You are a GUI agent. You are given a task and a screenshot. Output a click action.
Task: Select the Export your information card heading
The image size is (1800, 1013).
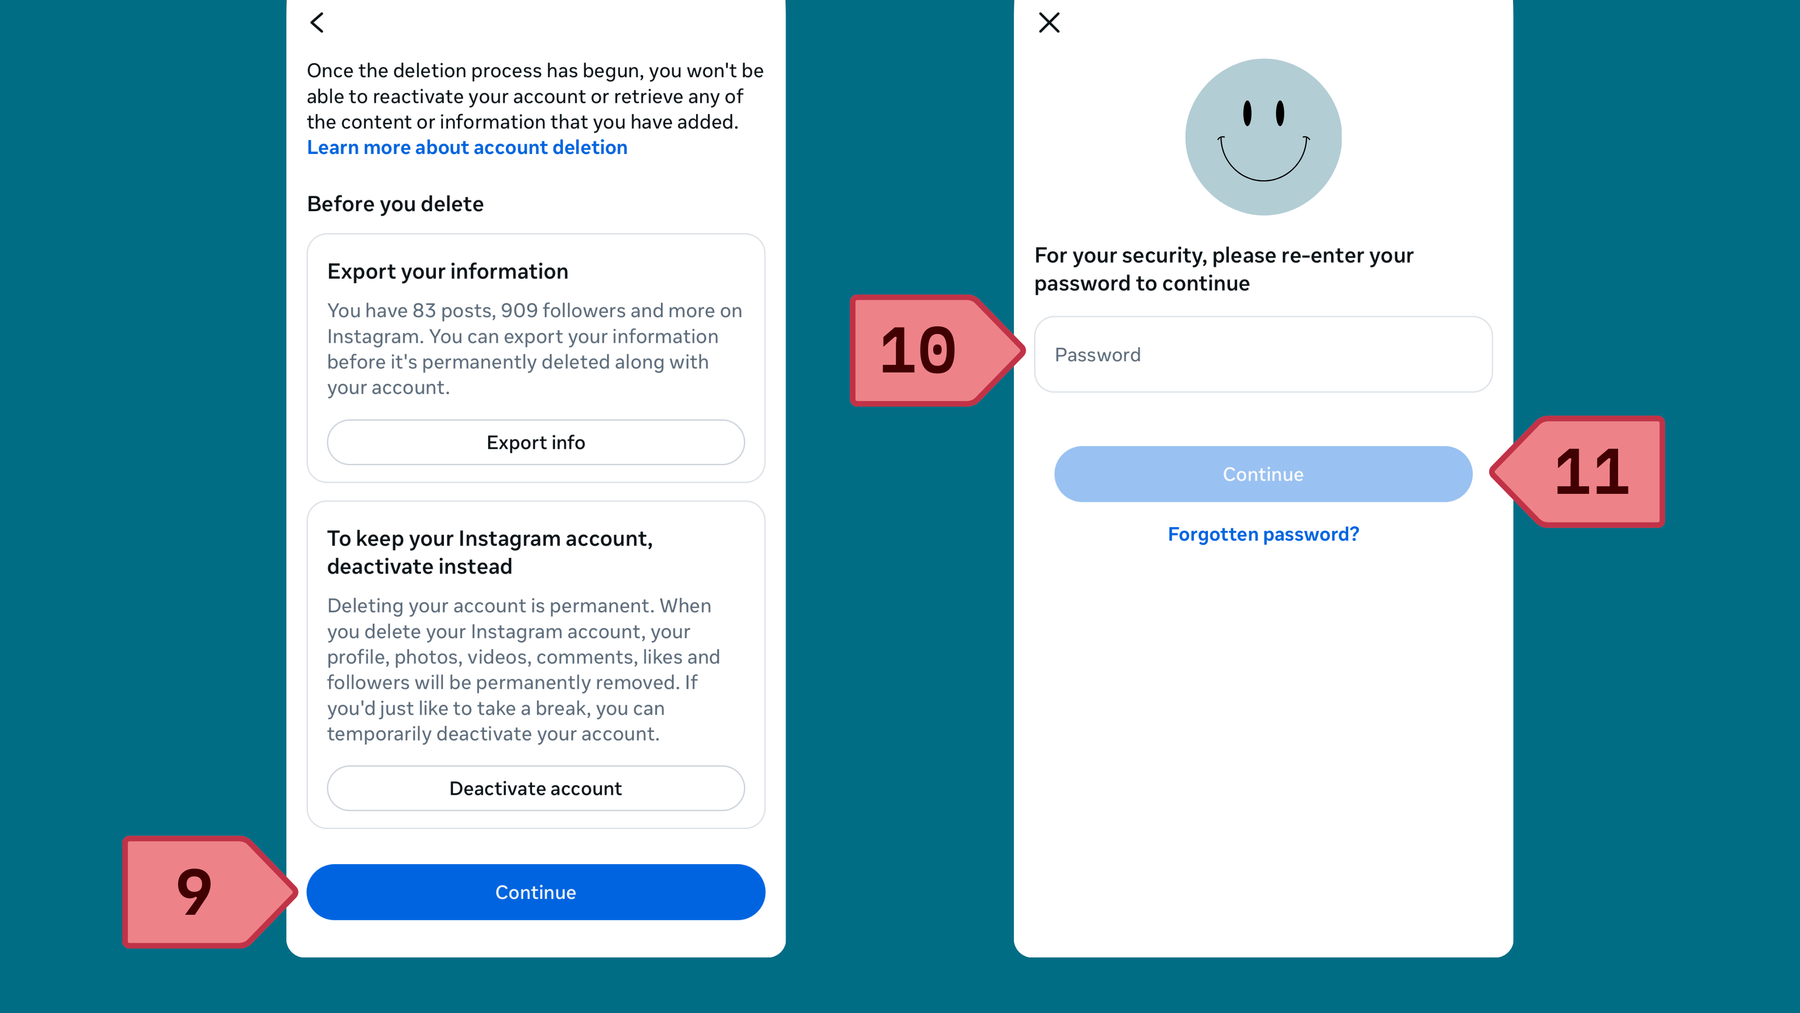tap(448, 271)
